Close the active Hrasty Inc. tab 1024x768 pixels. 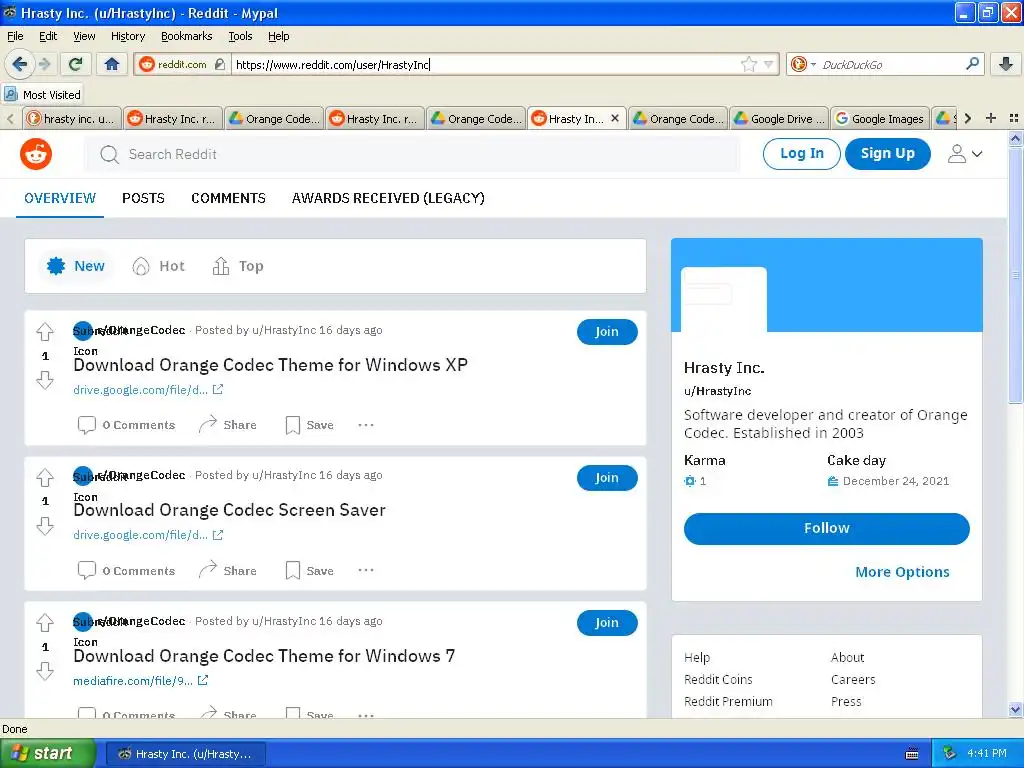click(x=615, y=118)
